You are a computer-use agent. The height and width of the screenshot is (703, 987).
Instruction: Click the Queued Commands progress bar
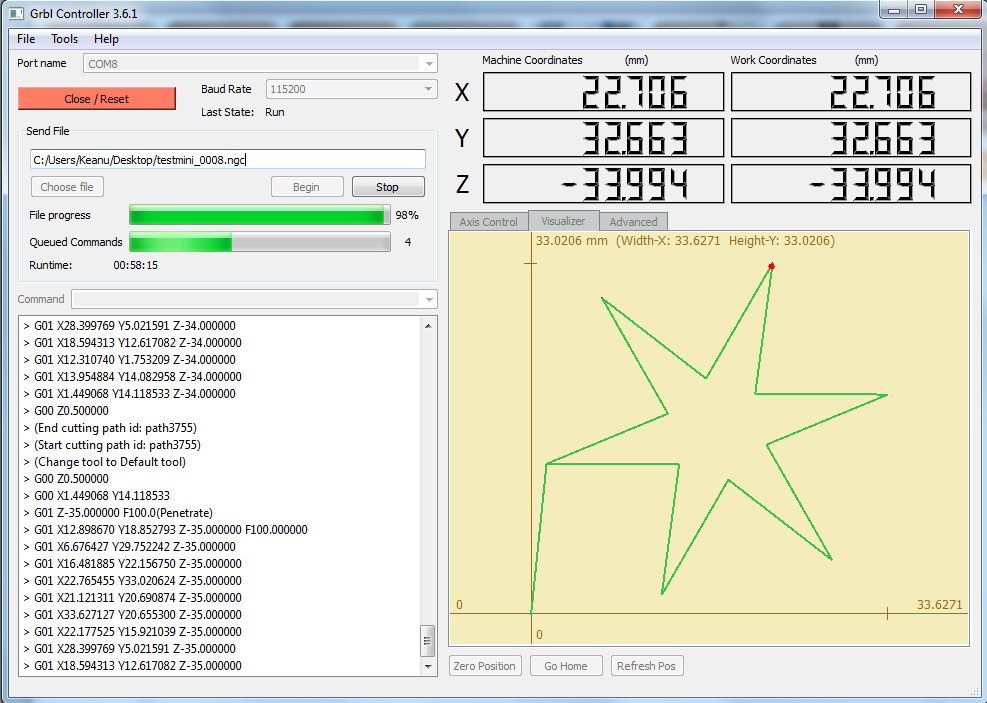click(259, 242)
